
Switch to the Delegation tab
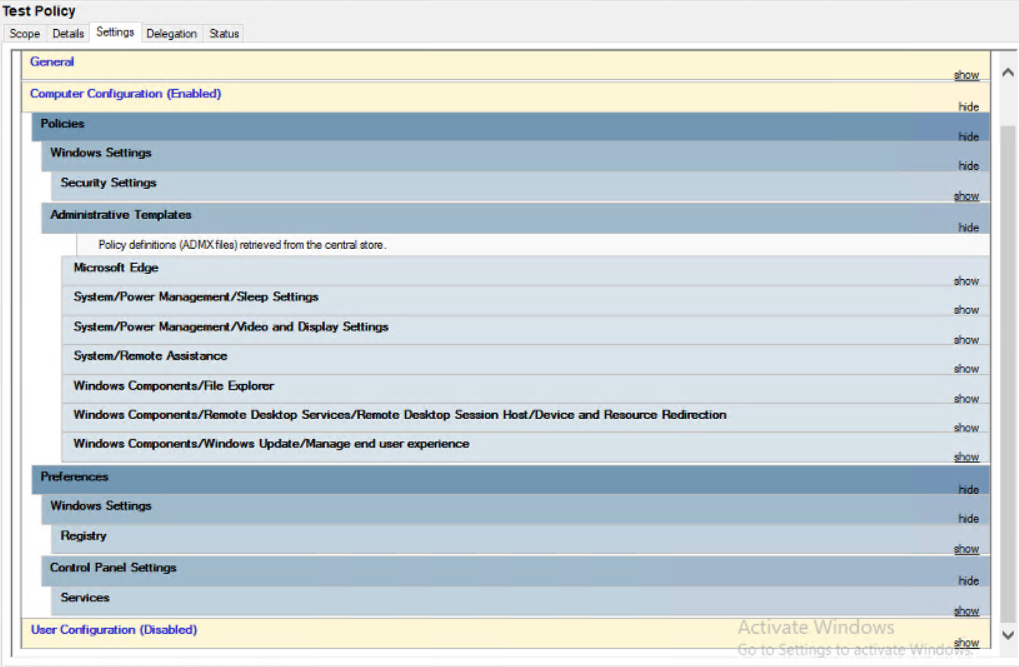click(171, 33)
